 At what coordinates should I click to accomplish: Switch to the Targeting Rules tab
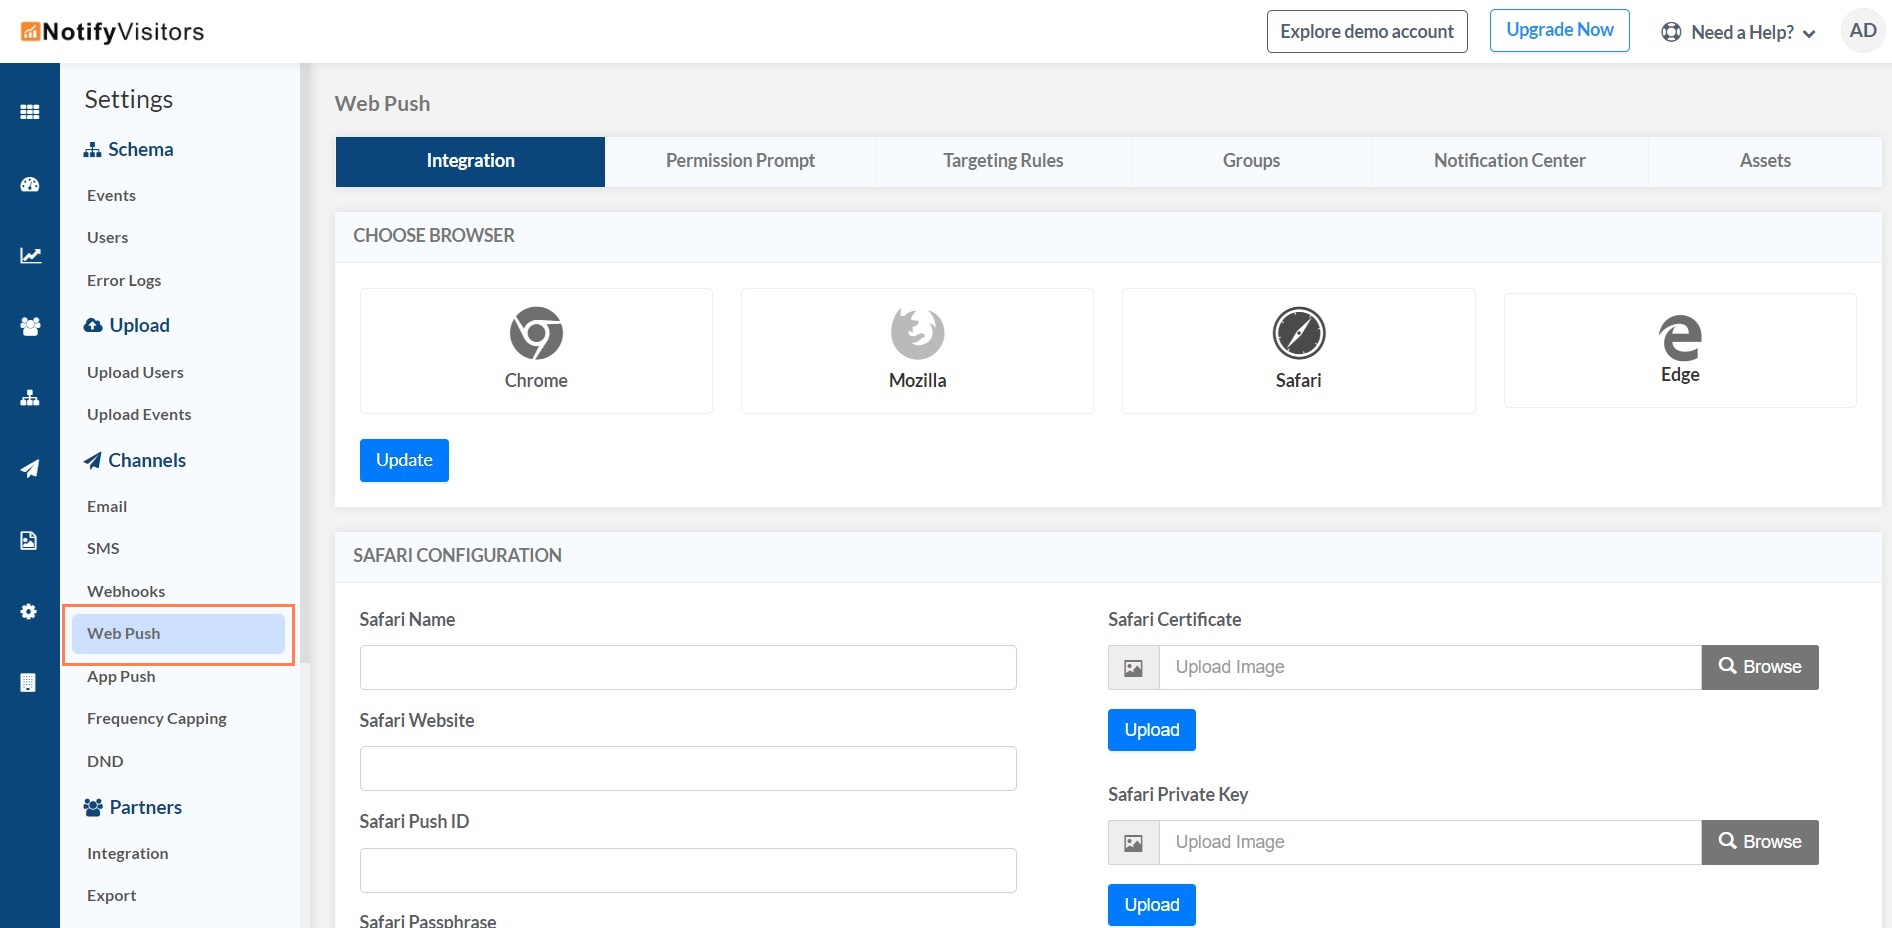(x=1003, y=161)
